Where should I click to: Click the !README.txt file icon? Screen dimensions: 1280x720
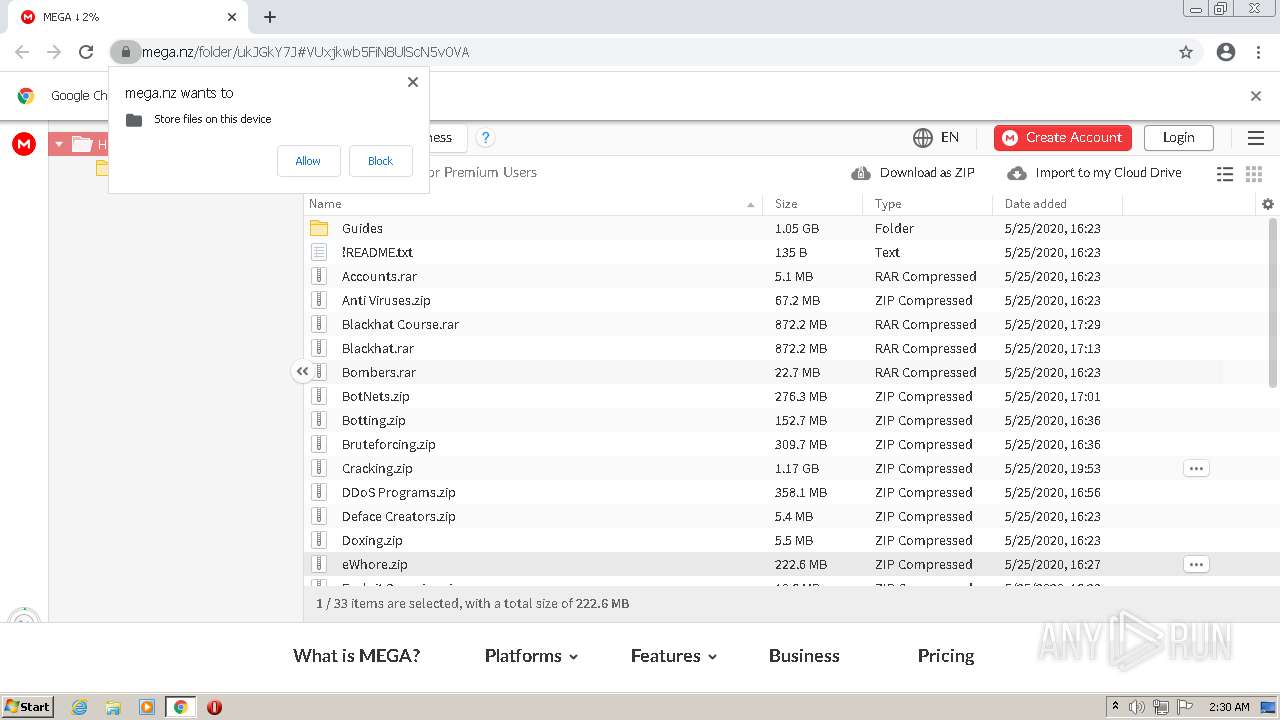(319, 252)
